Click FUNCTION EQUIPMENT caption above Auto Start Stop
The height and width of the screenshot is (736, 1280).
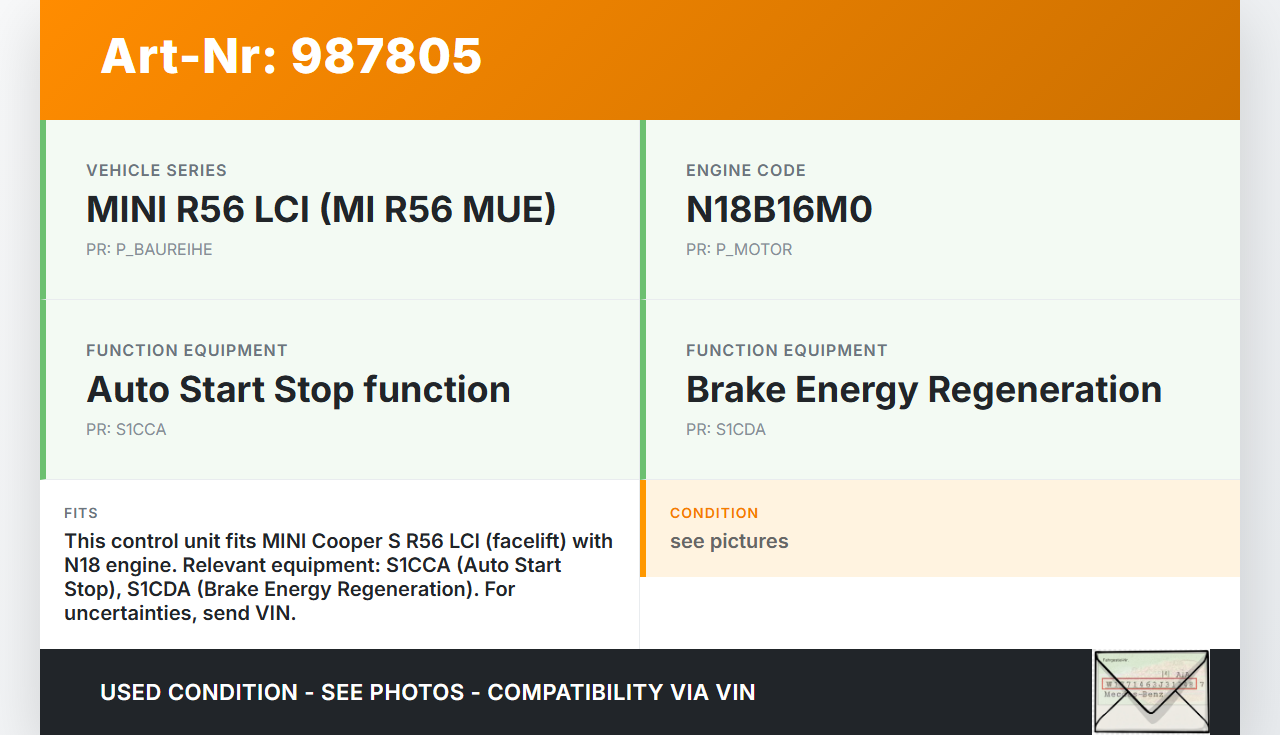[187, 350]
